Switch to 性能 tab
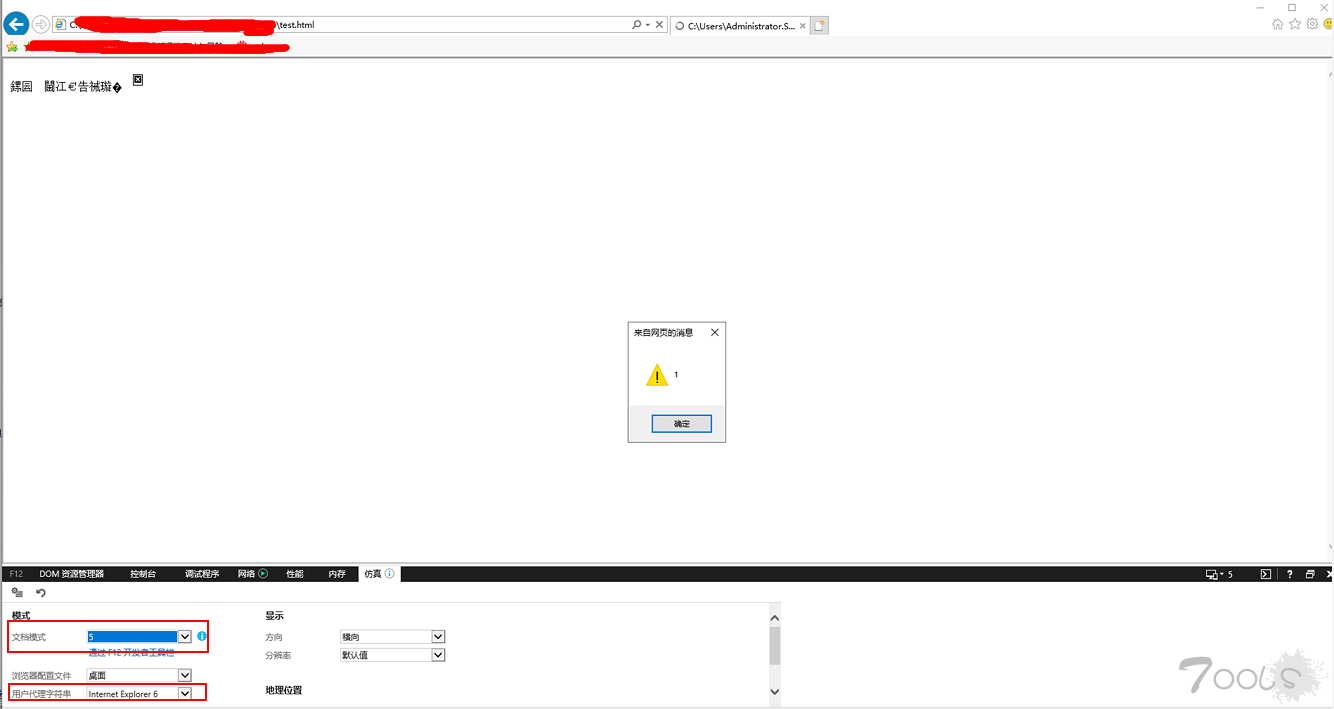This screenshot has height=709, width=1334. point(295,574)
